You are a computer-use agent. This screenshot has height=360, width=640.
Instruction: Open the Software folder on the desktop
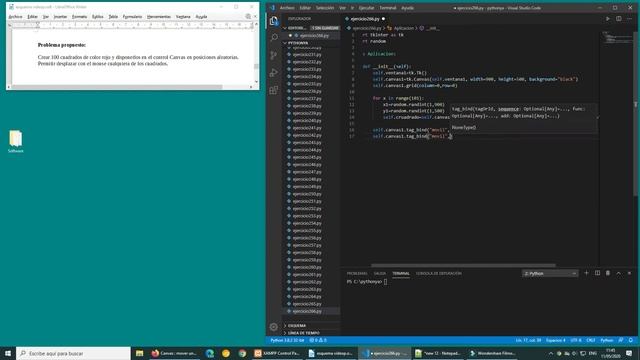16,141
